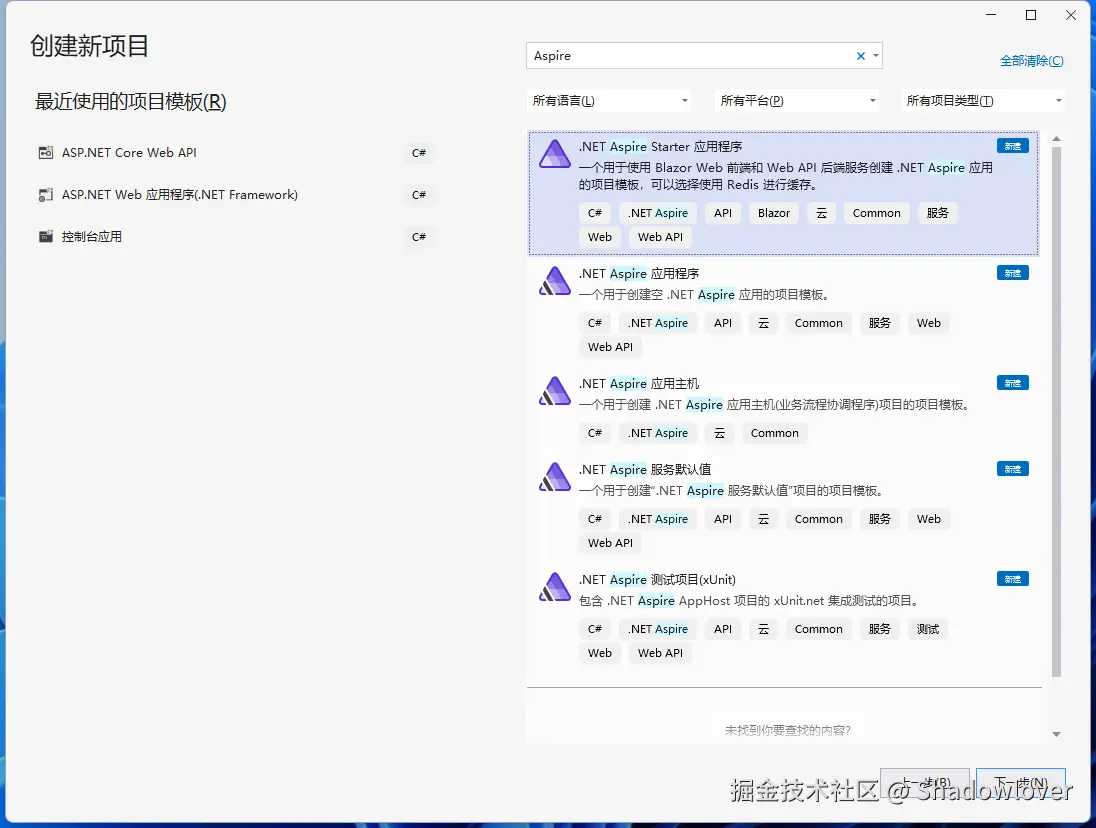
Task: Click the 新建 badge on 测试项目(xUnit) template
Action: click(x=1012, y=579)
